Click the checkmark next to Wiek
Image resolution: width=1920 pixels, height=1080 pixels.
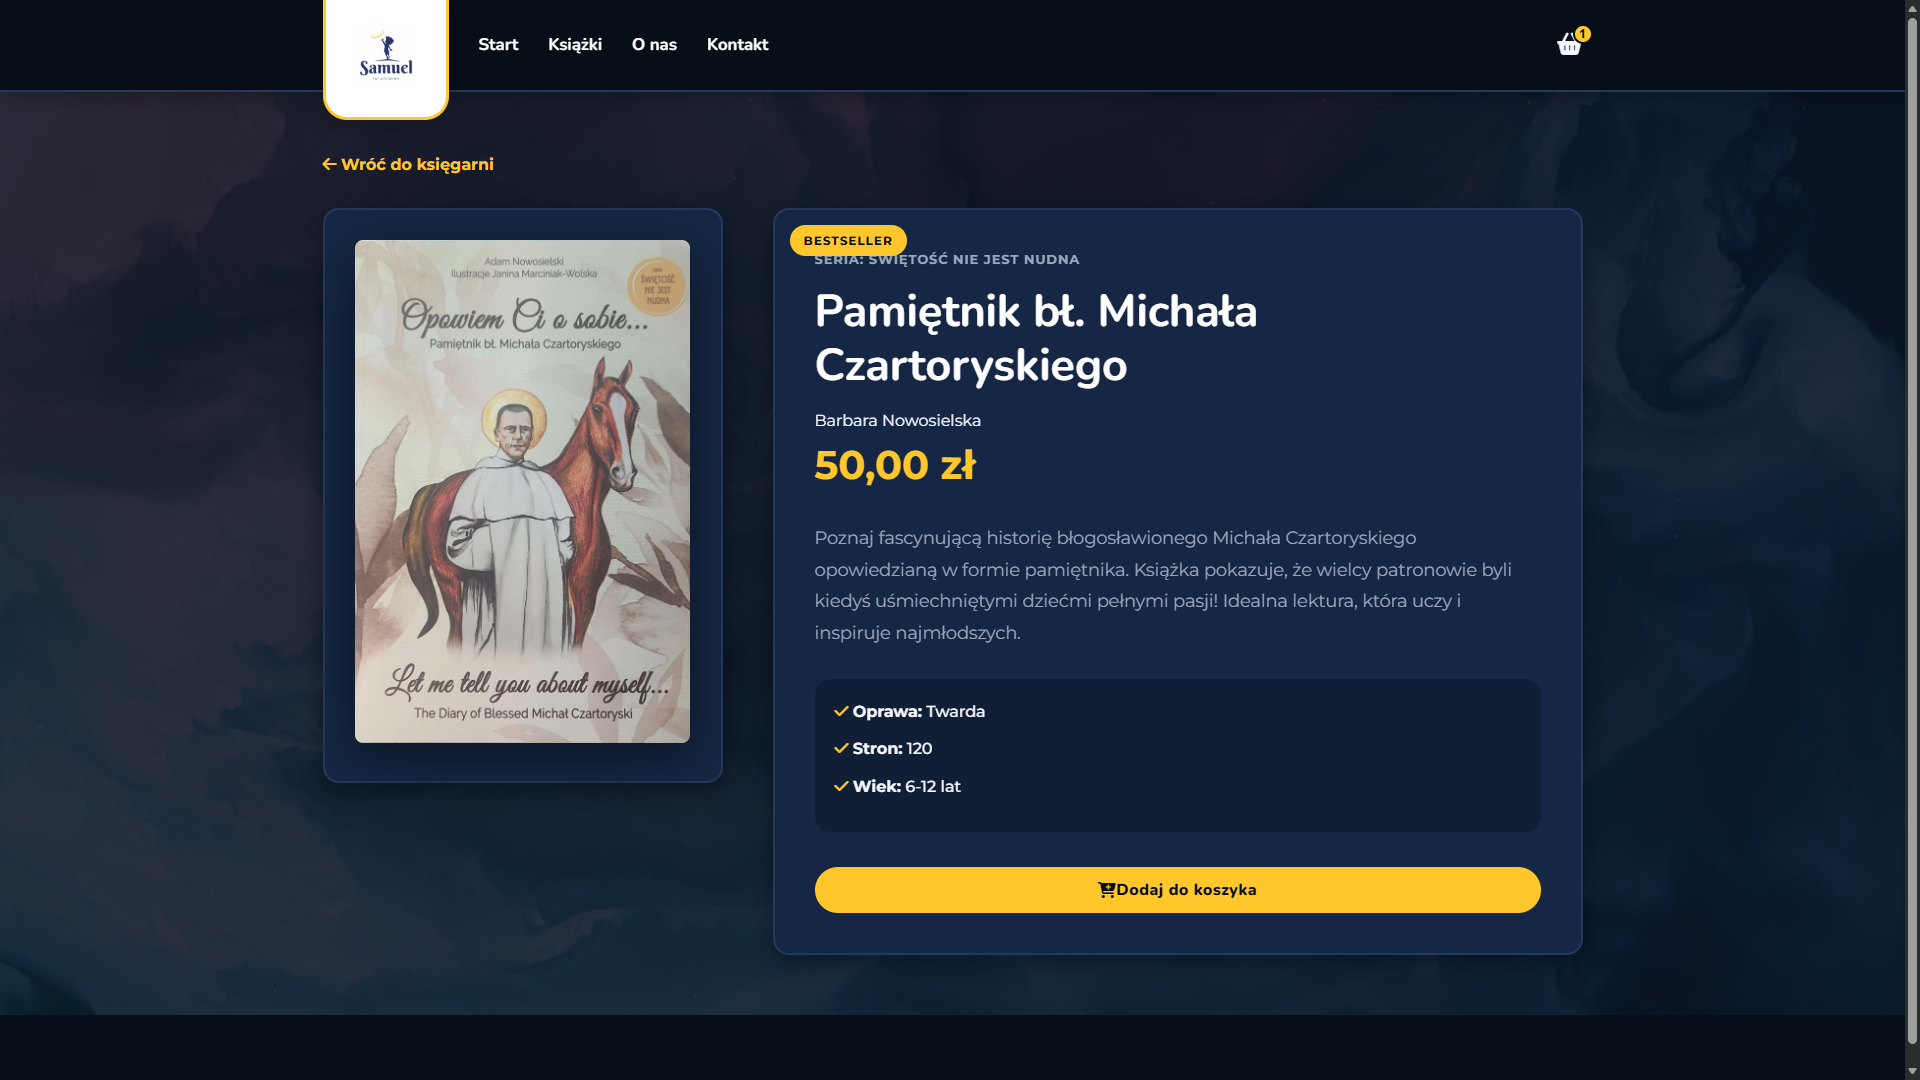[x=841, y=786]
